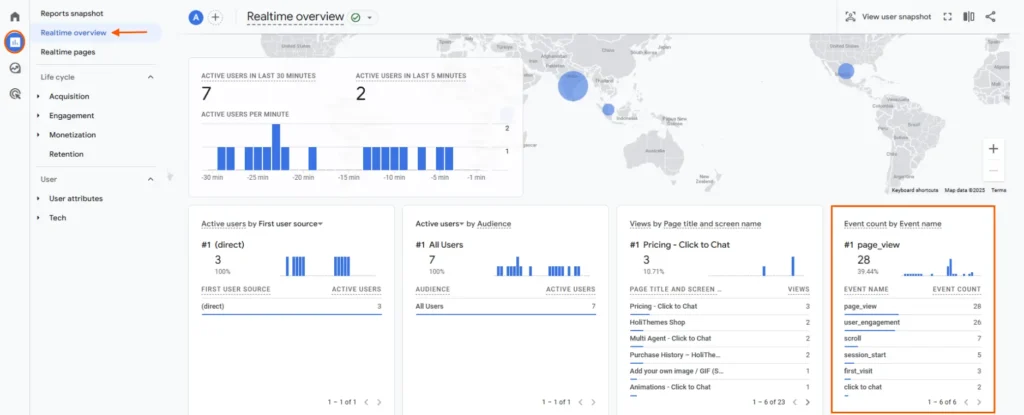Expand the Acquisition section
This screenshot has height=415, width=1024.
38,97
